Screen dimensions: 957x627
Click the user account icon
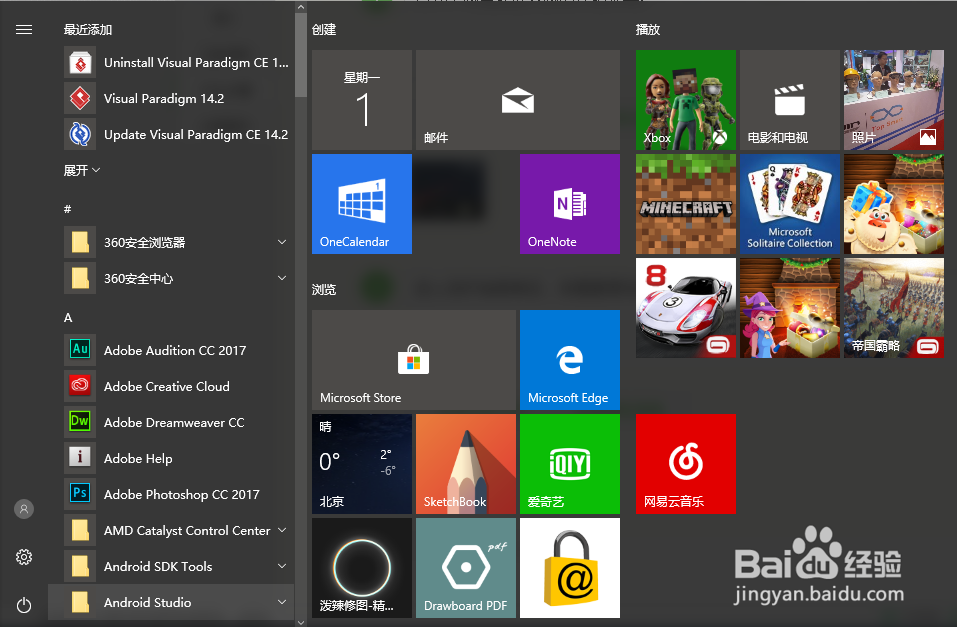point(24,509)
